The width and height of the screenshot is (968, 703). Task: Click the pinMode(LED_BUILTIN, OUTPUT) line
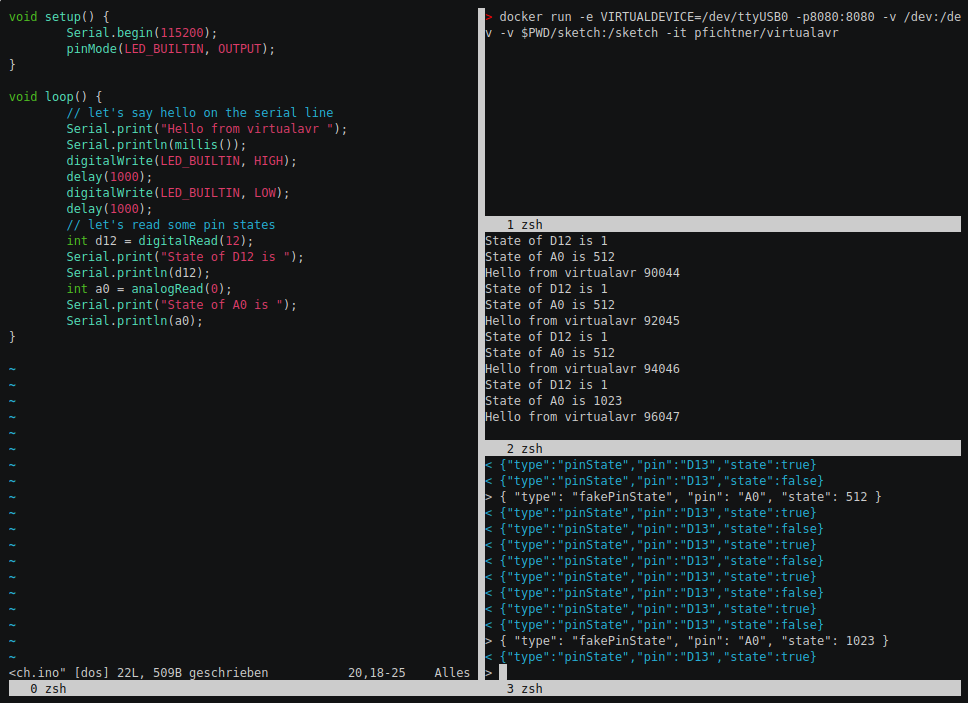[x=170, y=49]
